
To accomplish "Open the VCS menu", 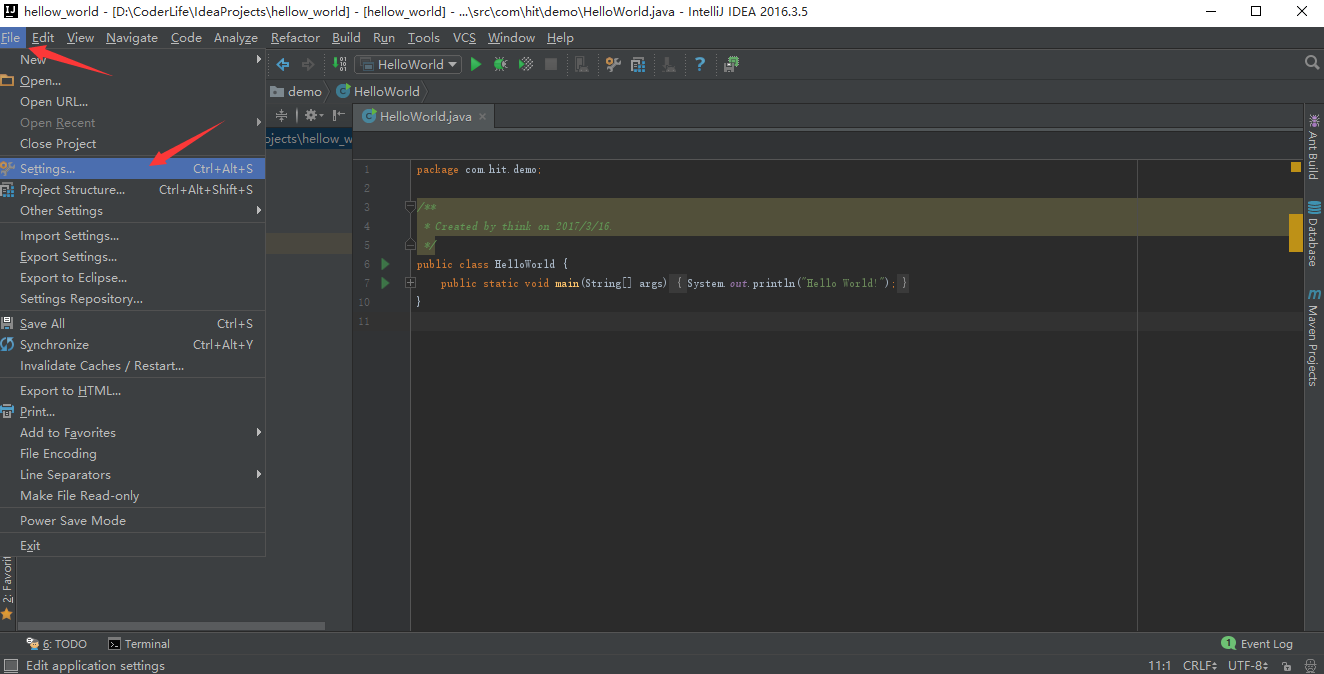I will pos(464,37).
